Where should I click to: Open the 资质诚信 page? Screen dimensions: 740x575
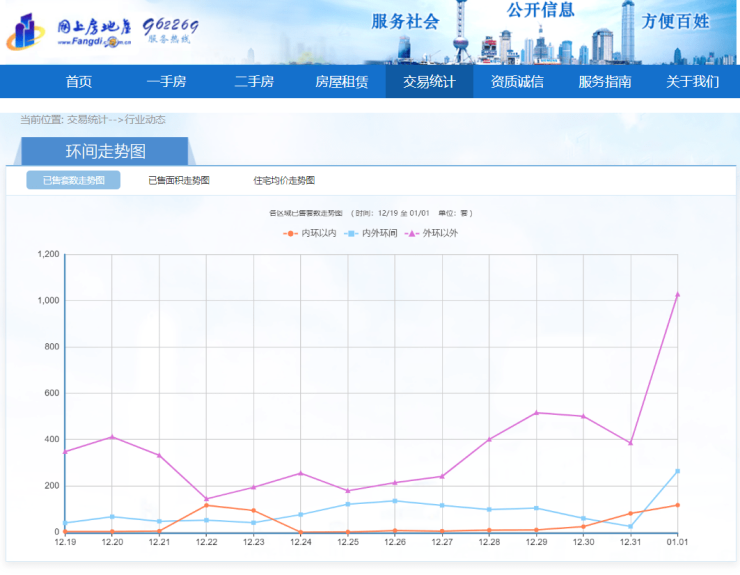517,82
